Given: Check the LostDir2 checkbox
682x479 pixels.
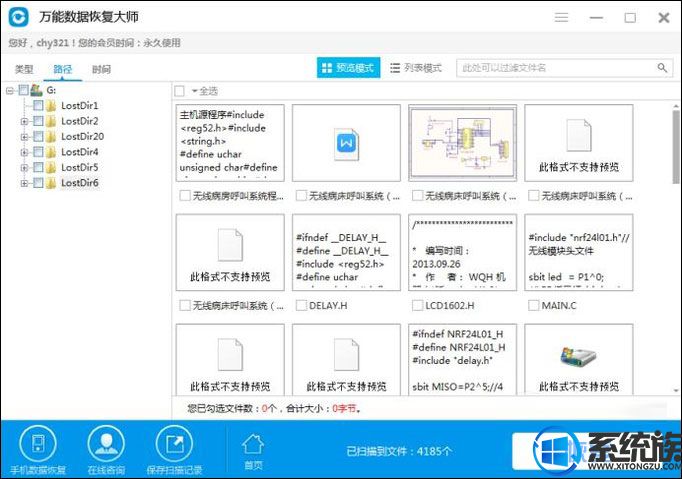Looking at the screenshot, I should click(38, 121).
